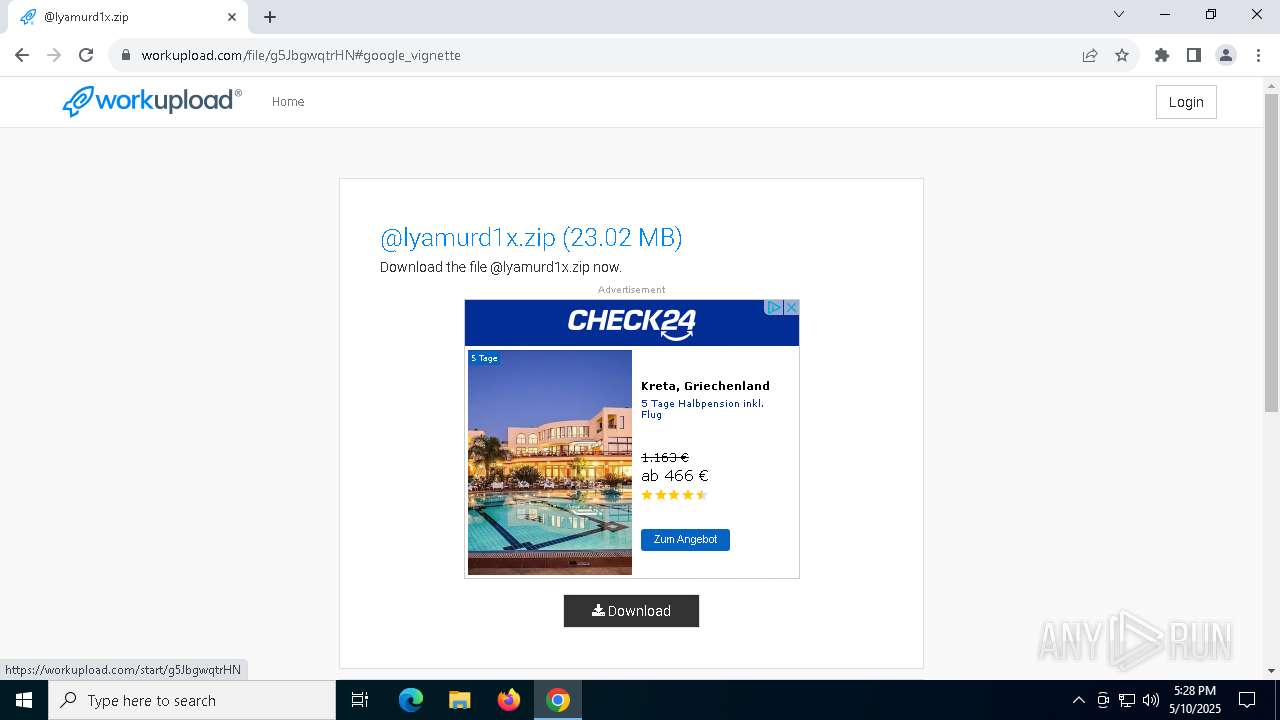Click the scrollbar down arrow
Viewport: 1280px width, 720px height.
click(1271, 671)
